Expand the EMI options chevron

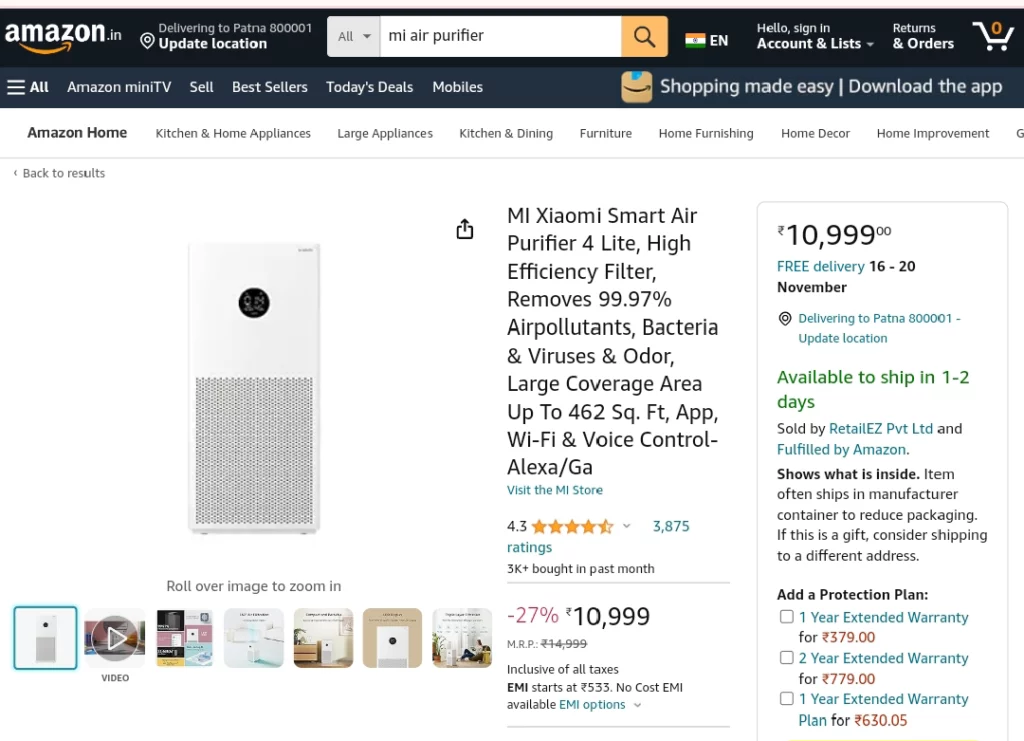point(637,705)
